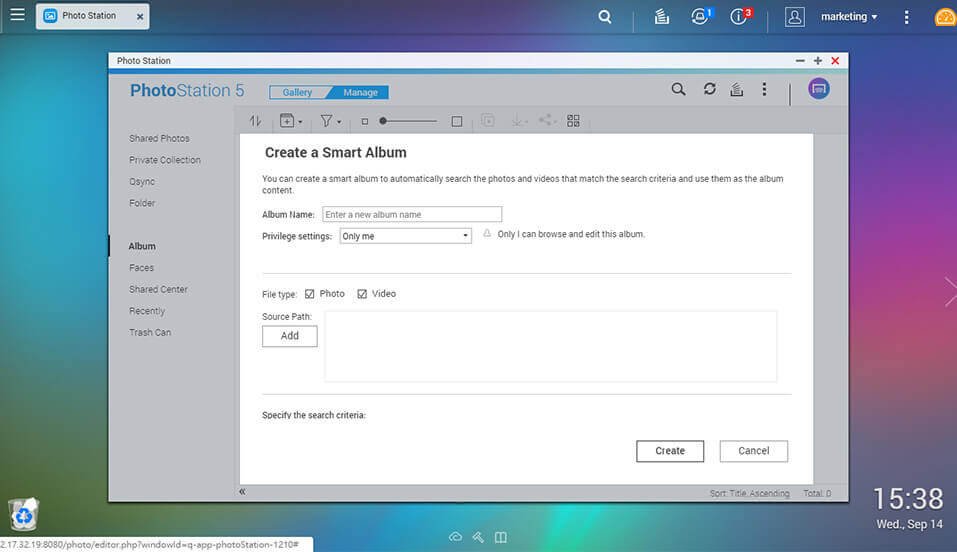
Task: Open Faces in sidebar
Action: 142,267
